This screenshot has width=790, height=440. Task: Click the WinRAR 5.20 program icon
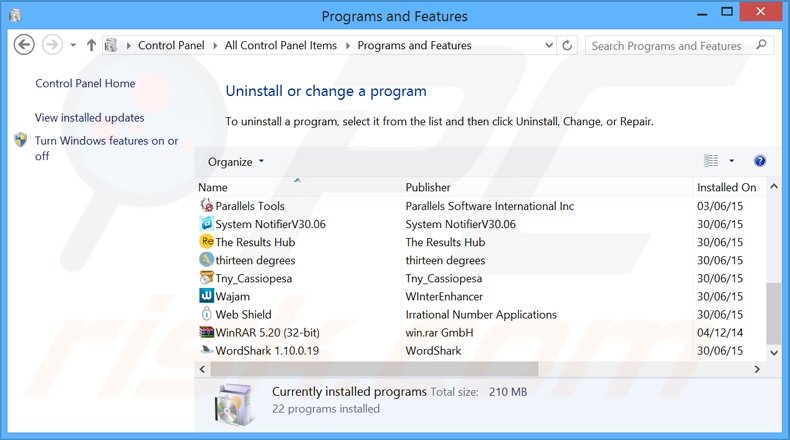click(x=207, y=332)
